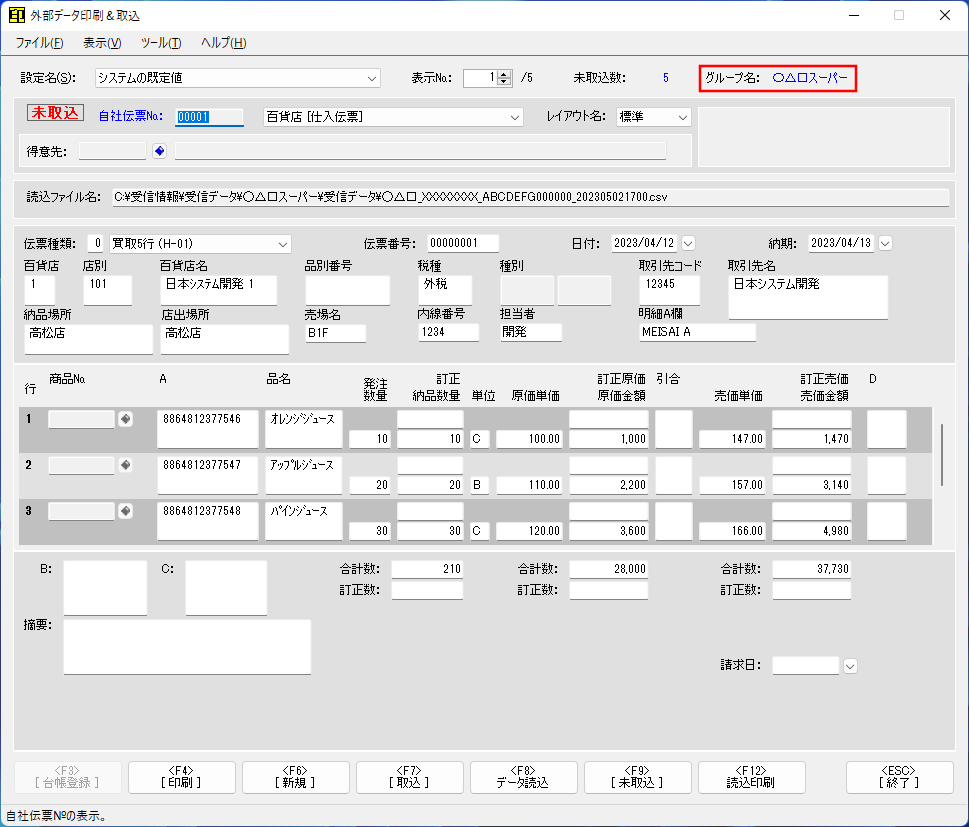Click the <F6> [新規] button
Screen dimensions: 969x827
point(295,777)
